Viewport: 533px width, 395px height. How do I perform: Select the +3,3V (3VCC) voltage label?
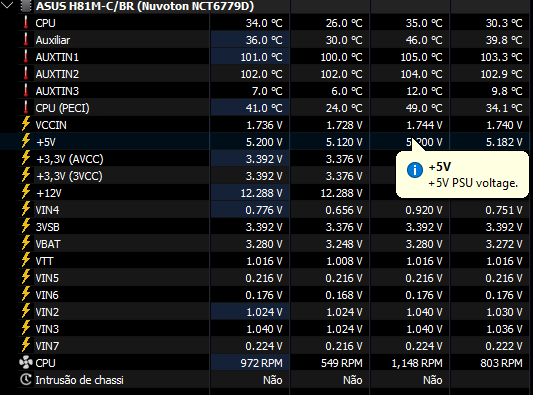69,176
